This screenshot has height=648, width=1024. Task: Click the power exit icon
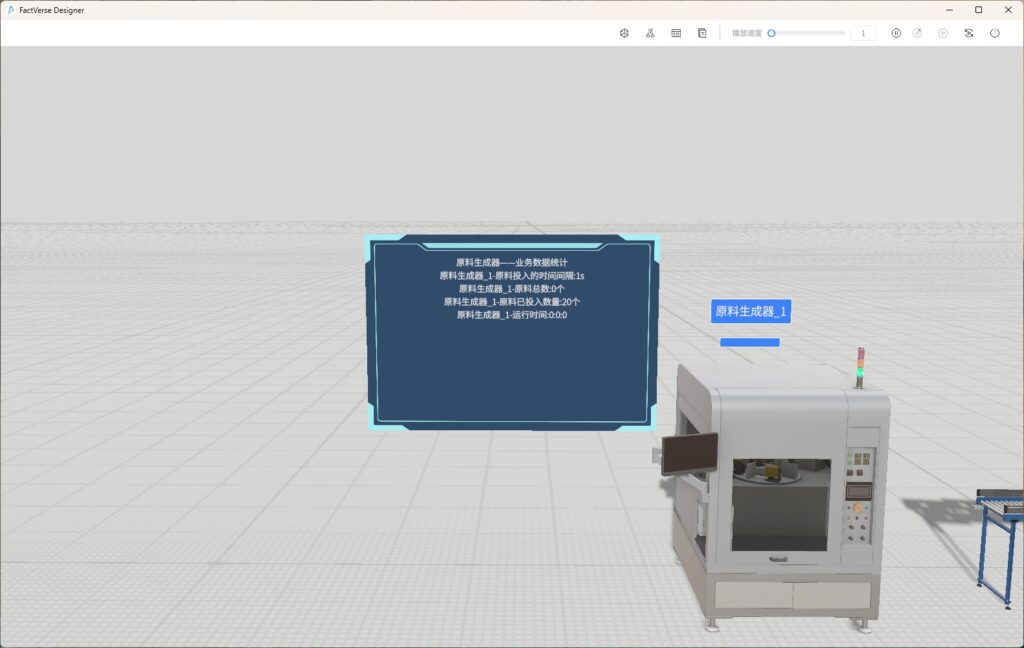pyautogui.click(x=994, y=33)
